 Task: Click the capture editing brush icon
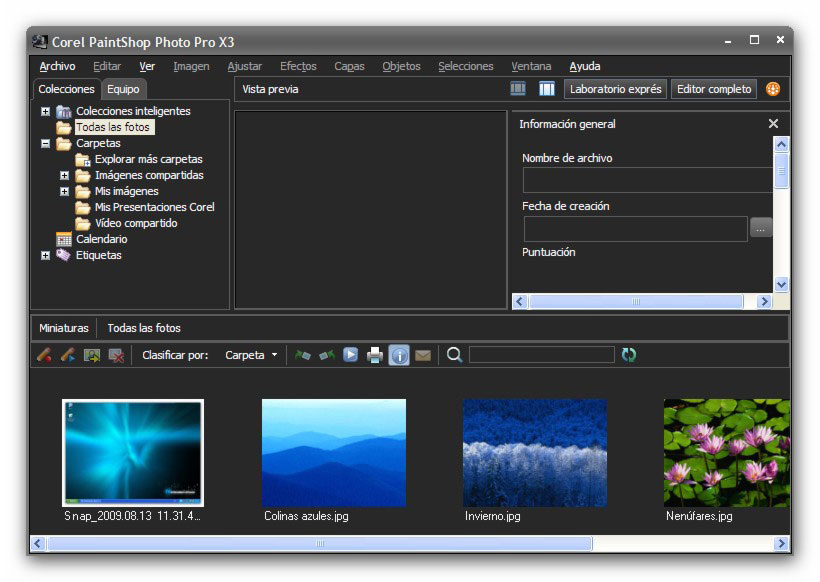point(44,356)
